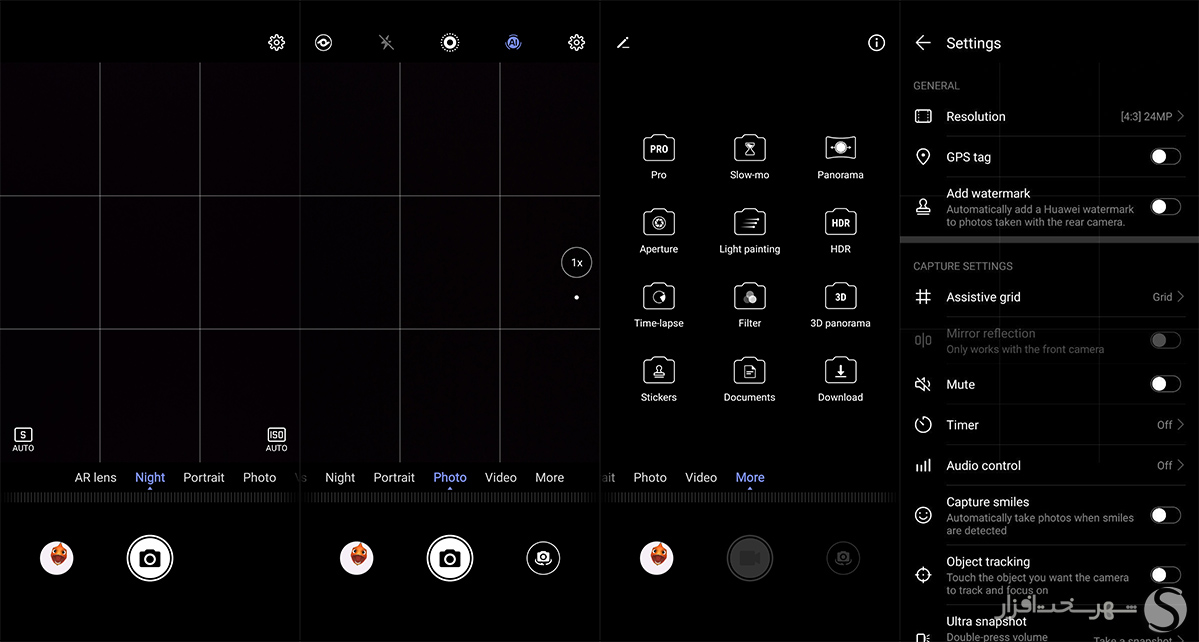1199x642 pixels.
Task: Enable the GPS tag switch
Action: 1164,157
